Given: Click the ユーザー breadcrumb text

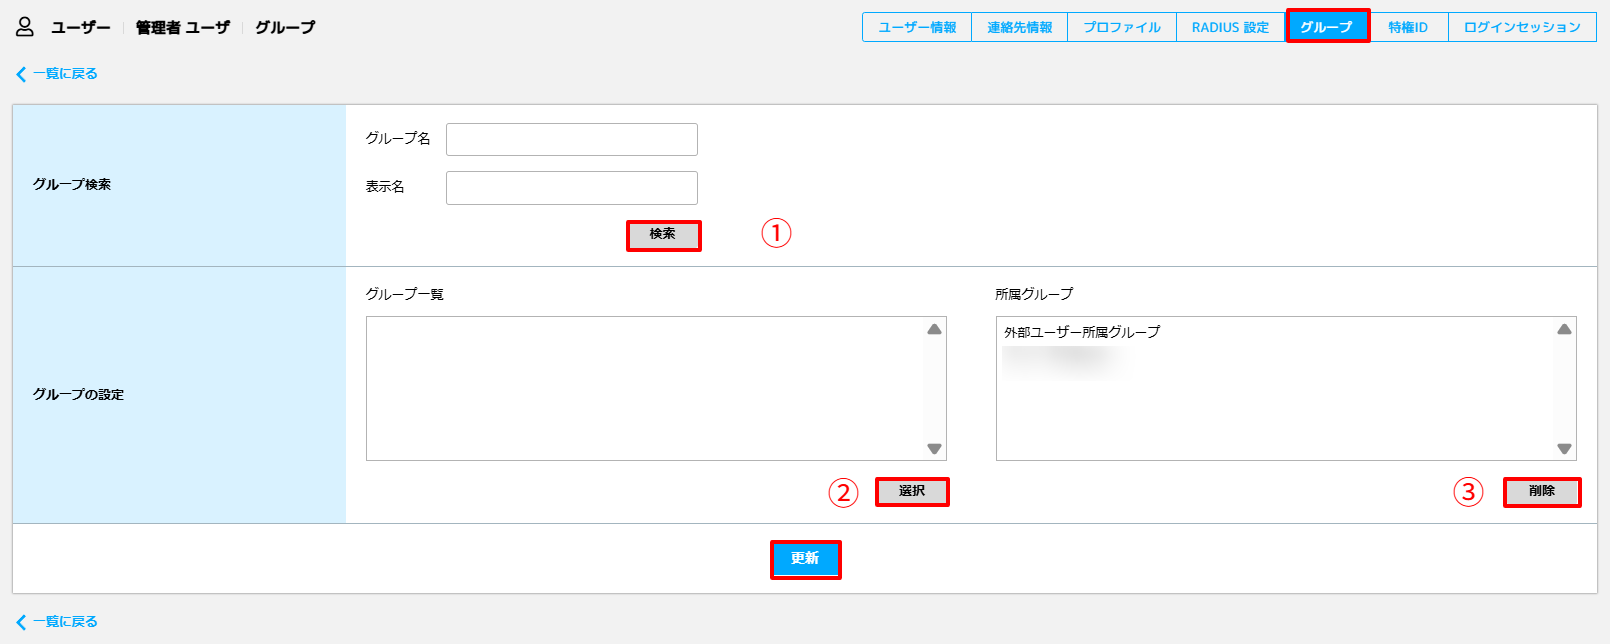Looking at the screenshot, I should pyautogui.click(x=81, y=28).
